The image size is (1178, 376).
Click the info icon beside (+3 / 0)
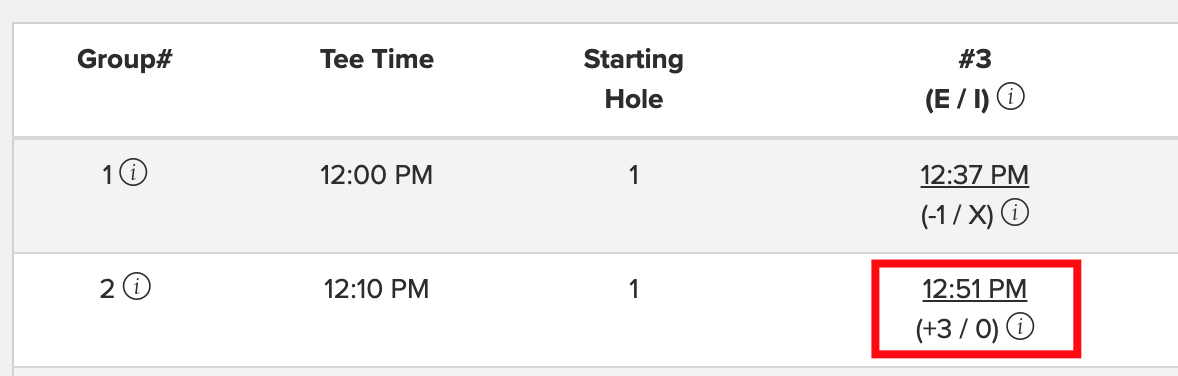[1020, 326]
